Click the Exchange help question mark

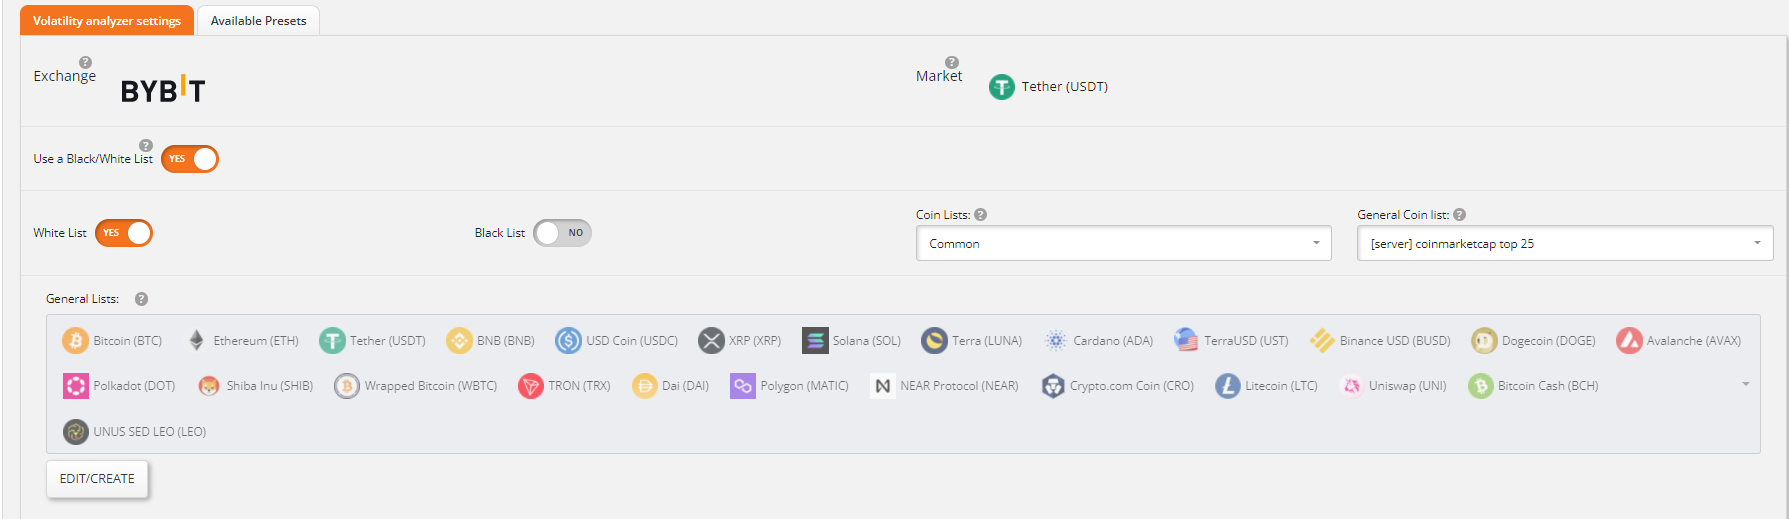86,62
